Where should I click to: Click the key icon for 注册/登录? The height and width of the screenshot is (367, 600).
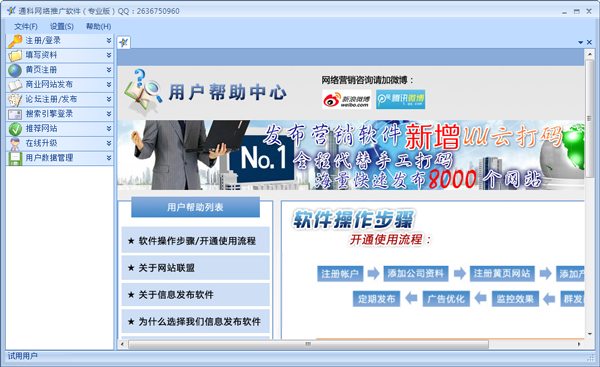click(x=15, y=41)
